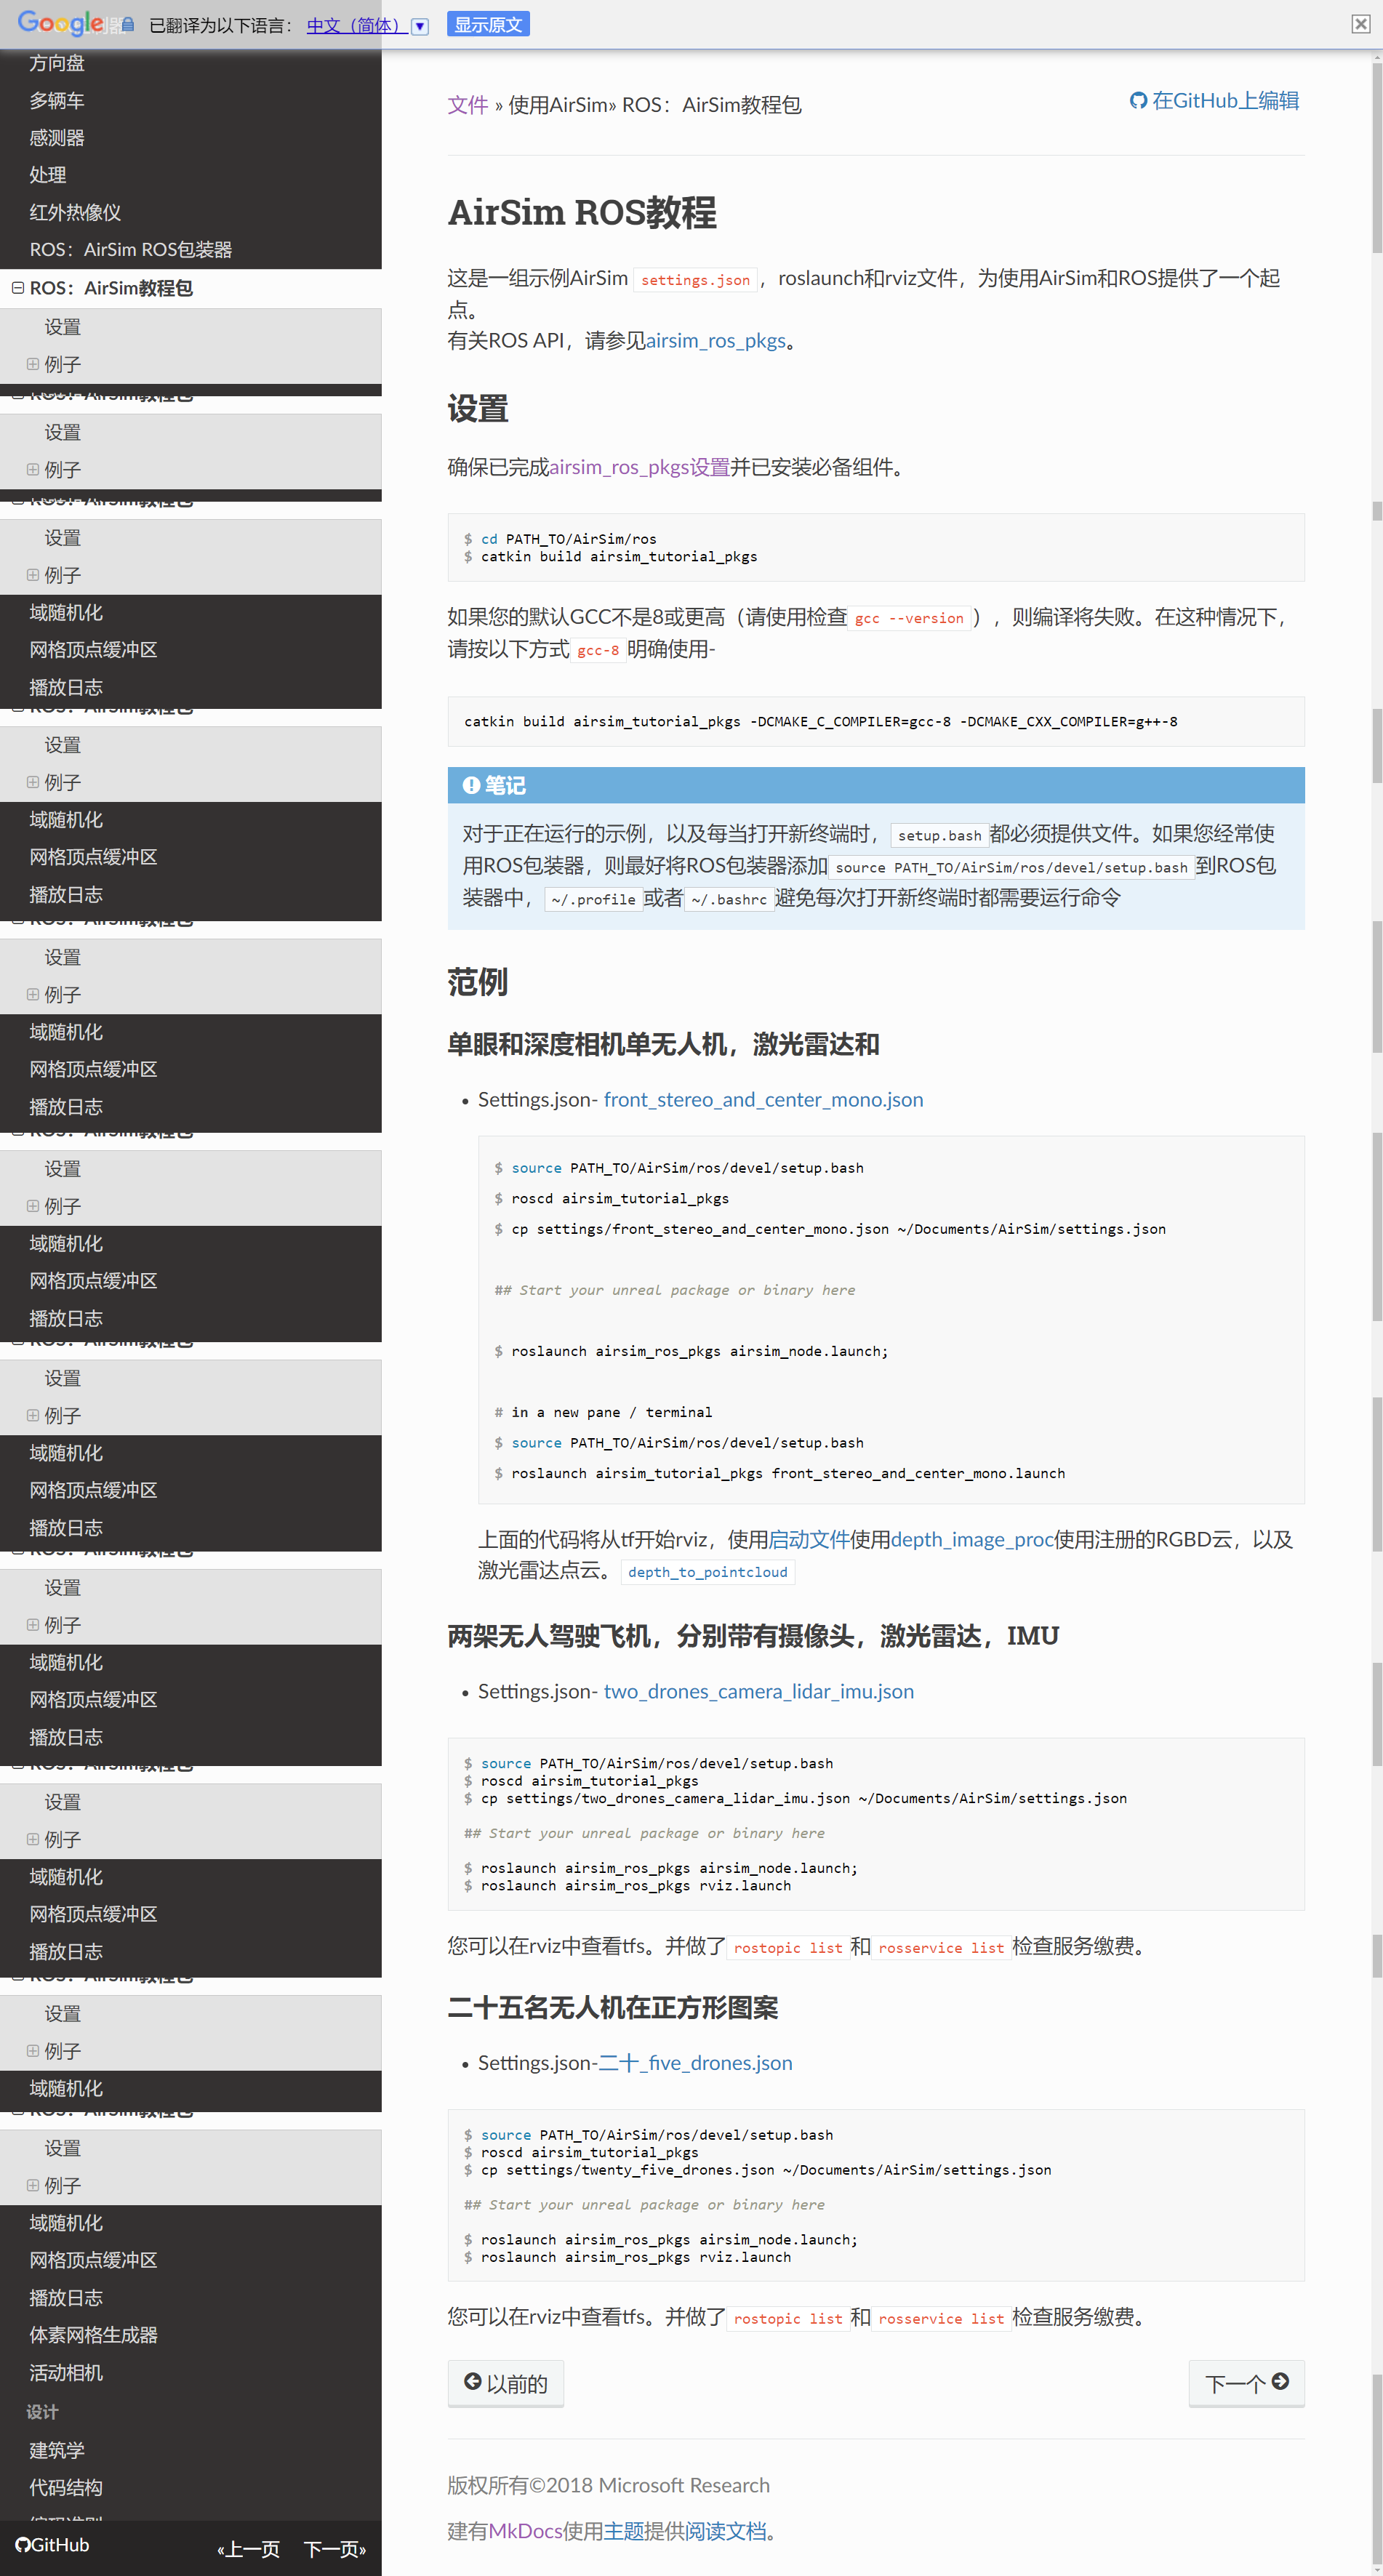Close the Google Translate bar
The height and width of the screenshot is (2576, 1383).
pyautogui.click(x=1360, y=24)
